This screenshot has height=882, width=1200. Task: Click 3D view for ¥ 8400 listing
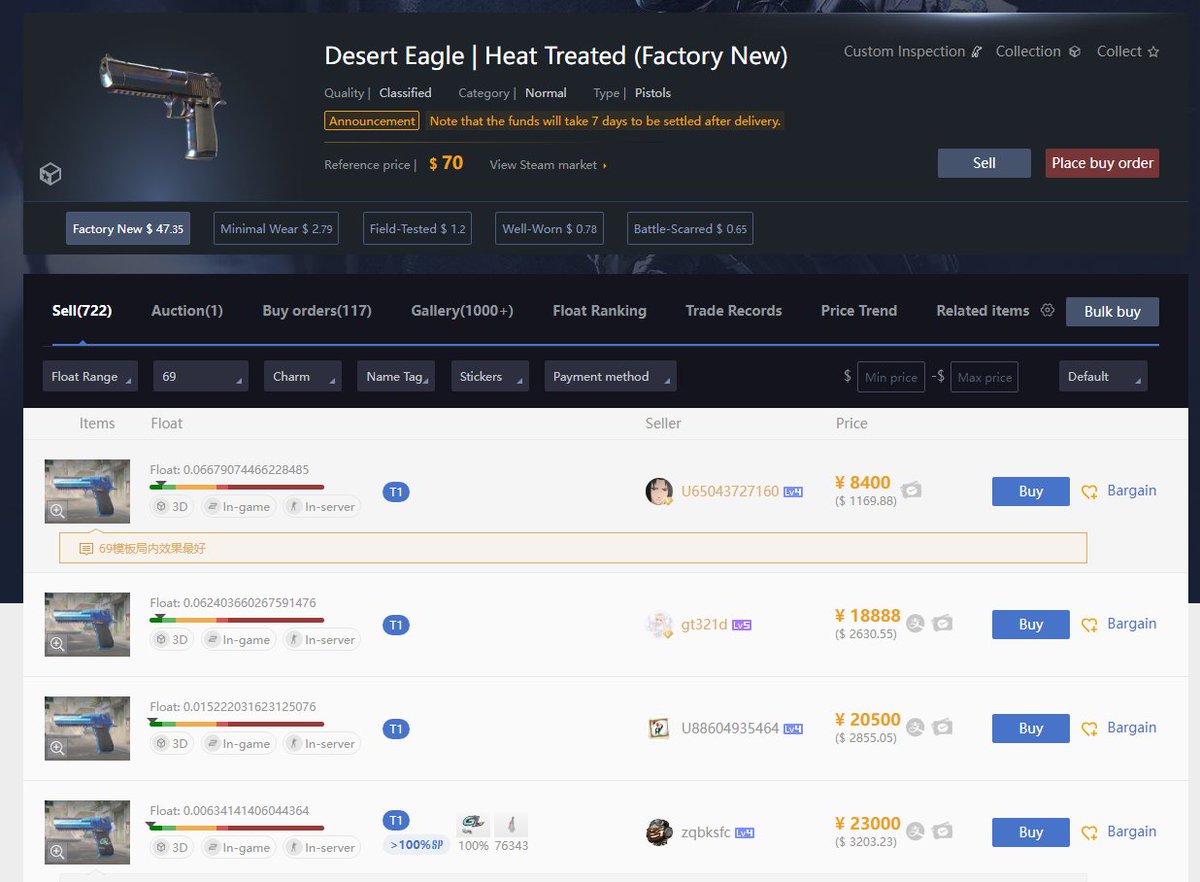(171, 507)
